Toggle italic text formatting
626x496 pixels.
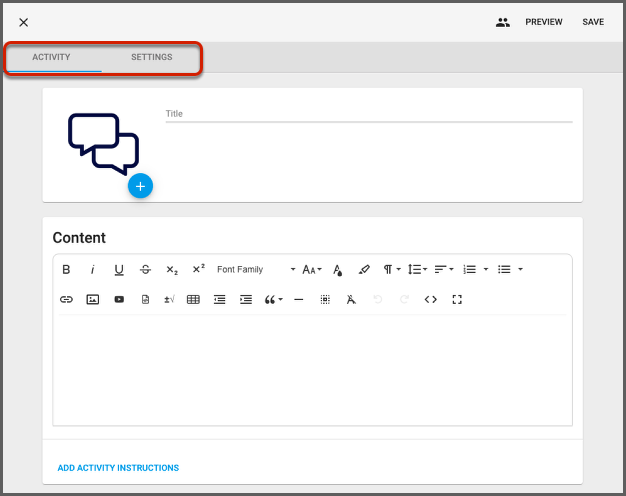(x=93, y=269)
